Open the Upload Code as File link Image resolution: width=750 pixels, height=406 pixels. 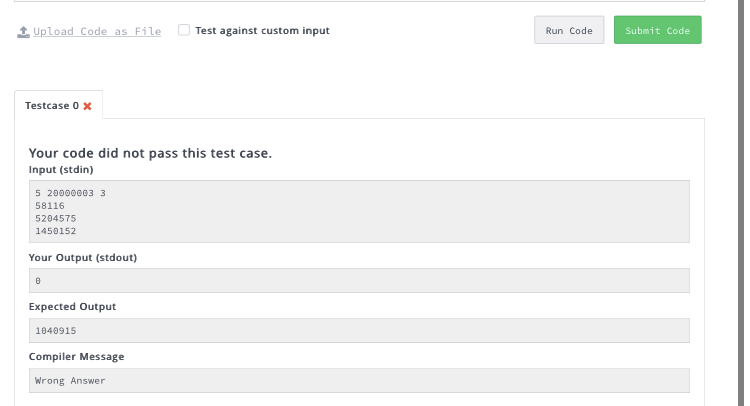(x=97, y=31)
